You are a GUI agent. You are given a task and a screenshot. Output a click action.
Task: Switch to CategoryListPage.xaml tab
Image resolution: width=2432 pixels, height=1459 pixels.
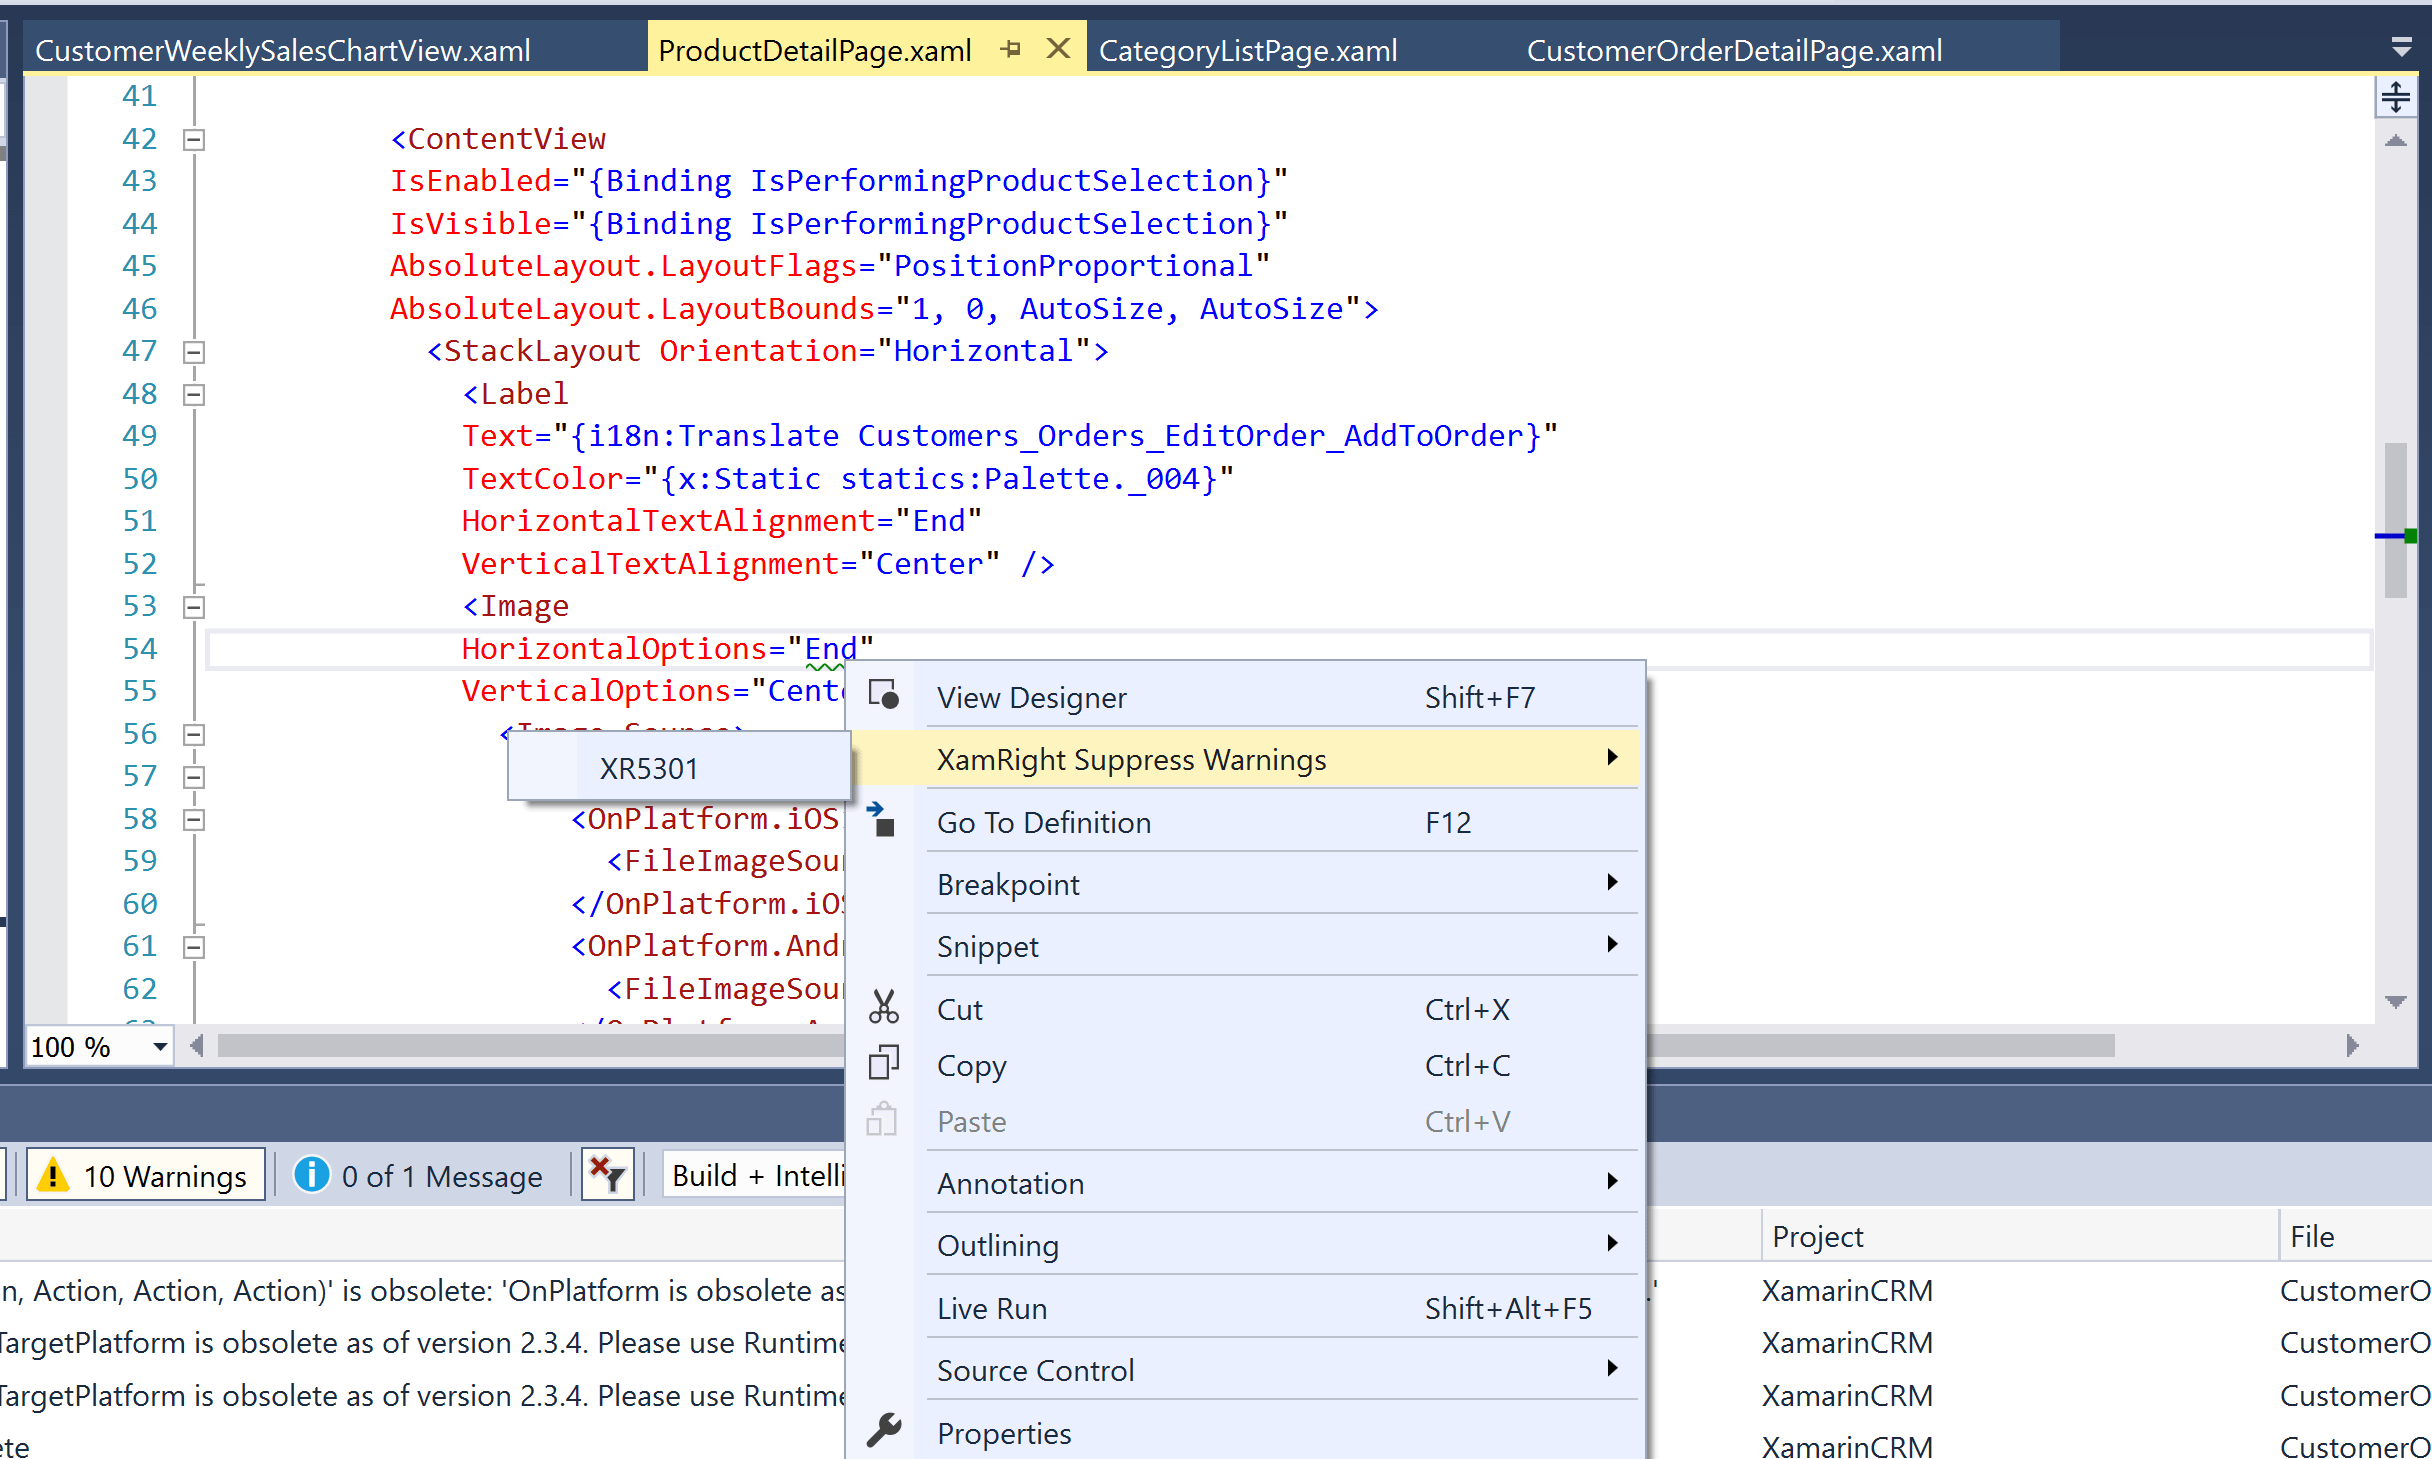coord(1247,50)
